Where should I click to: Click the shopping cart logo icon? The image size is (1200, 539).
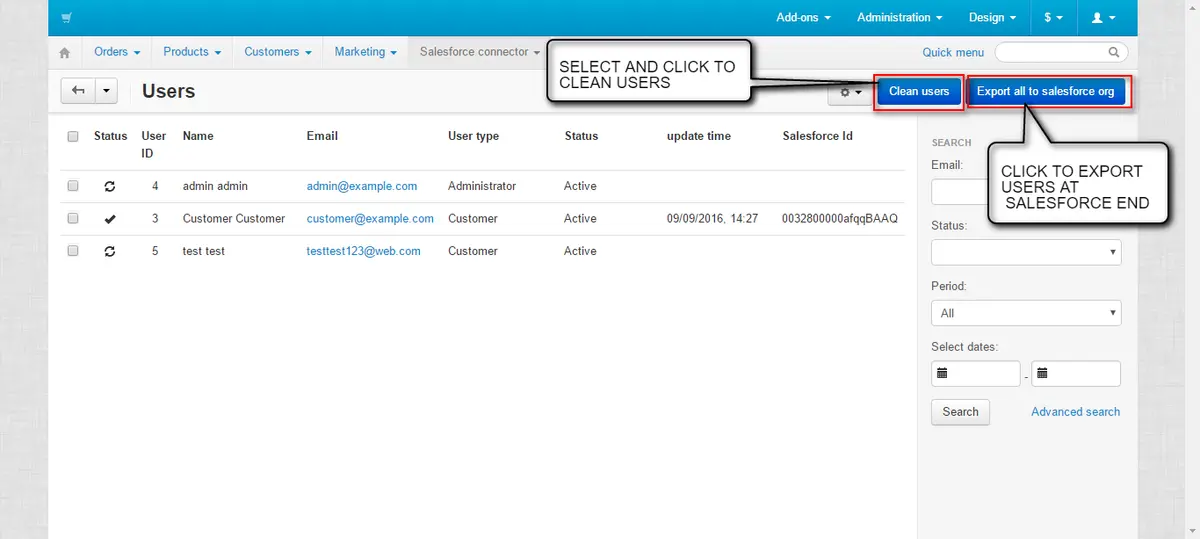66,18
